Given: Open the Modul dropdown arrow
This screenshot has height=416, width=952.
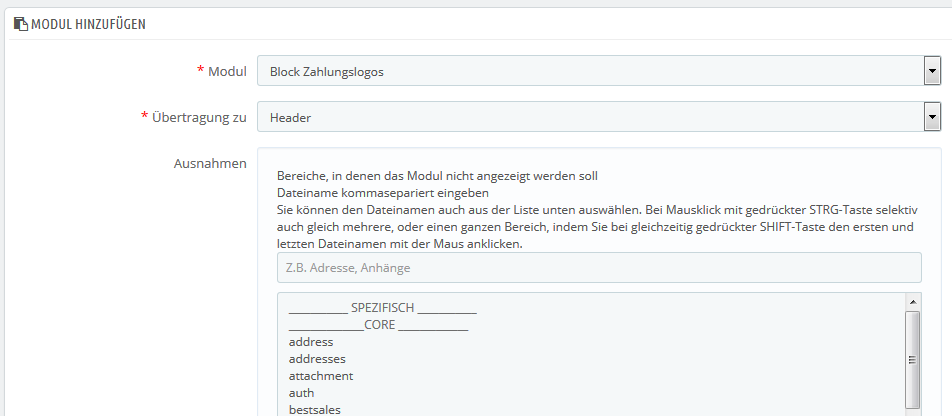Looking at the screenshot, I should [x=932, y=72].
